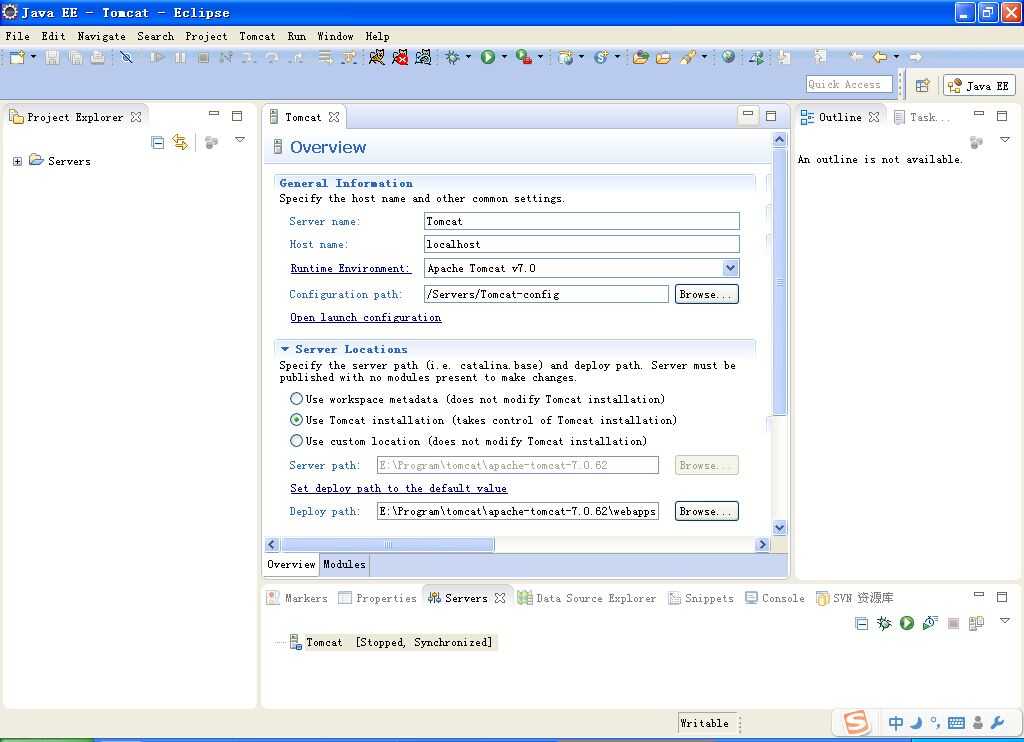Open the Tomcat menu
1024x742 pixels.
click(x=257, y=36)
